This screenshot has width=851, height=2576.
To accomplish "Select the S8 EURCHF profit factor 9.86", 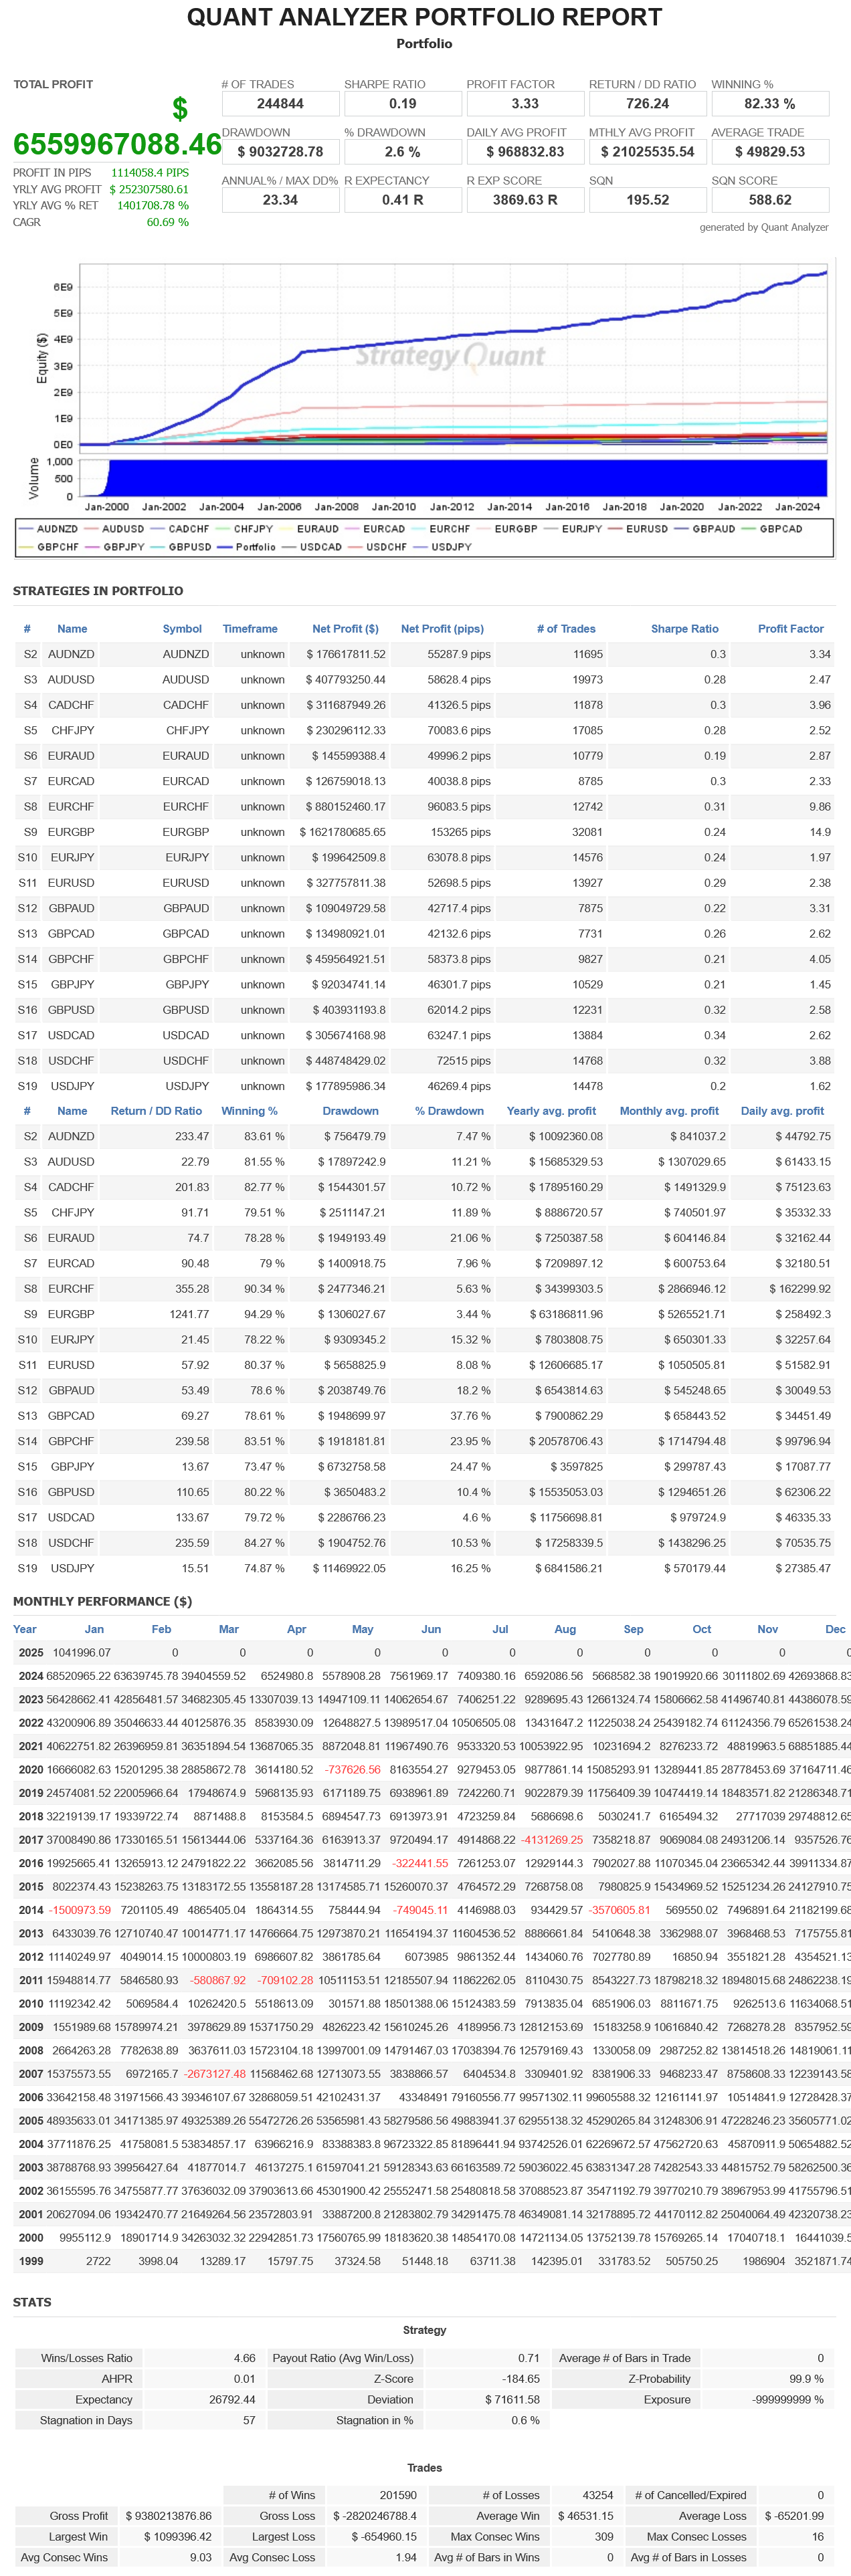I will coord(820,807).
